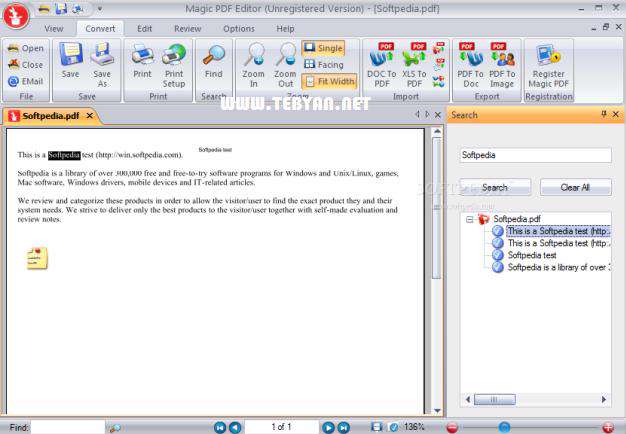Convert XLS To PDF
Image resolution: width=626 pixels, height=434 pixels.
[x=414, y=65]
